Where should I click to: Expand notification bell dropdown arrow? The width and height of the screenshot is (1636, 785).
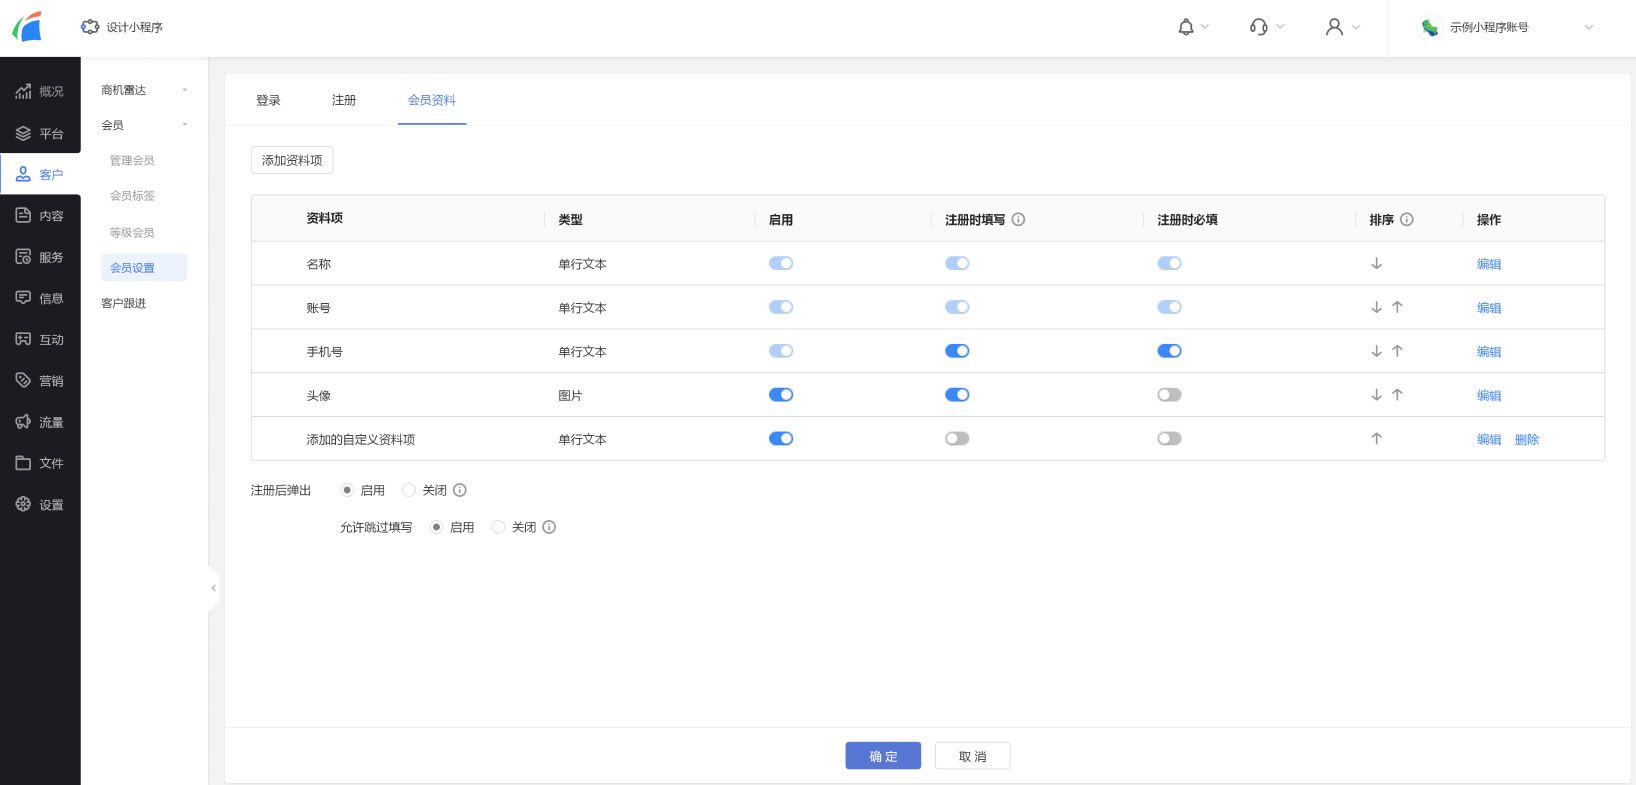[x=1204, y=27]
